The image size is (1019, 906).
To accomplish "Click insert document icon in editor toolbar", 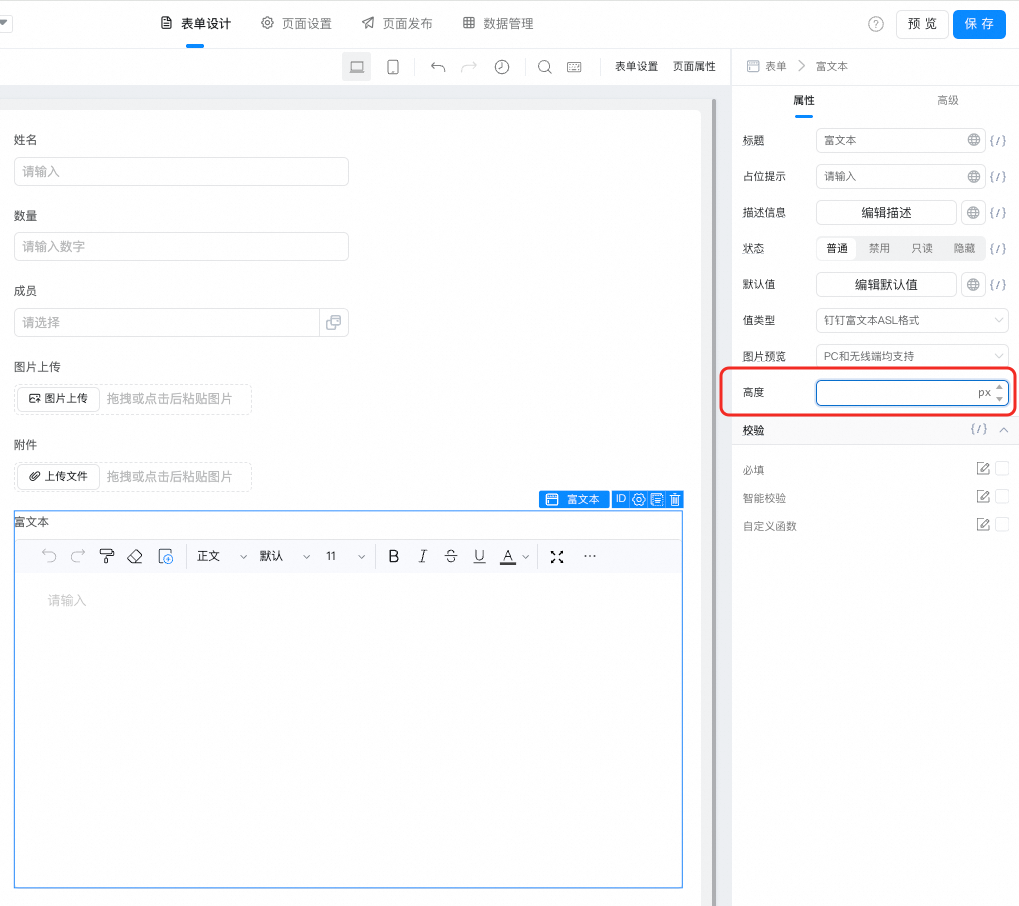I will (x=166, y=556).
